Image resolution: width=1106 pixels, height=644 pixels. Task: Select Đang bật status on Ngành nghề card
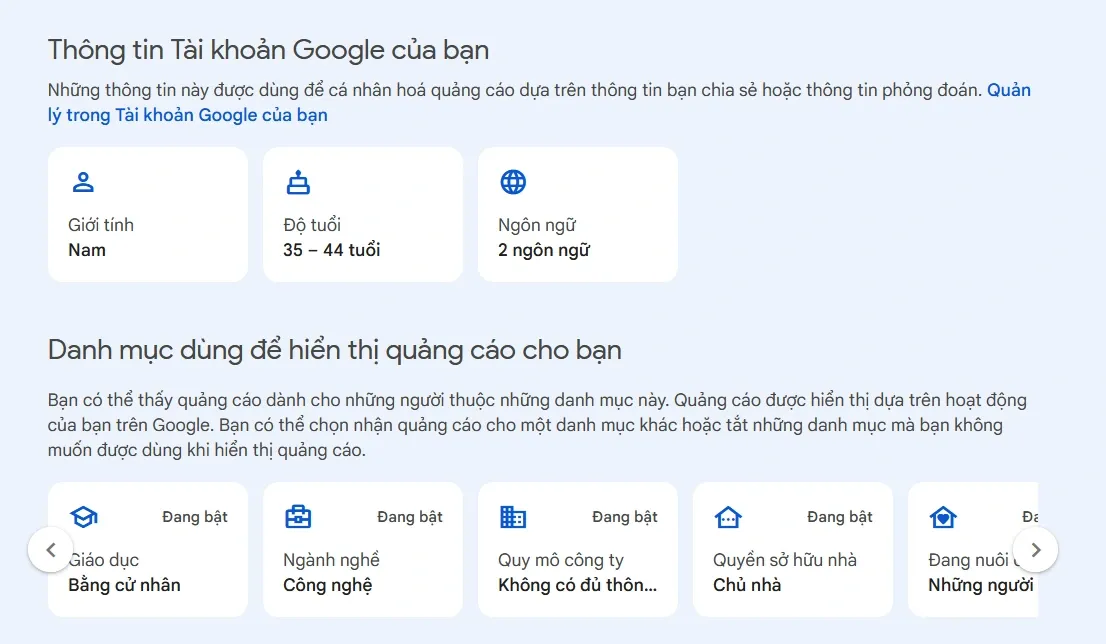(410, 517)
